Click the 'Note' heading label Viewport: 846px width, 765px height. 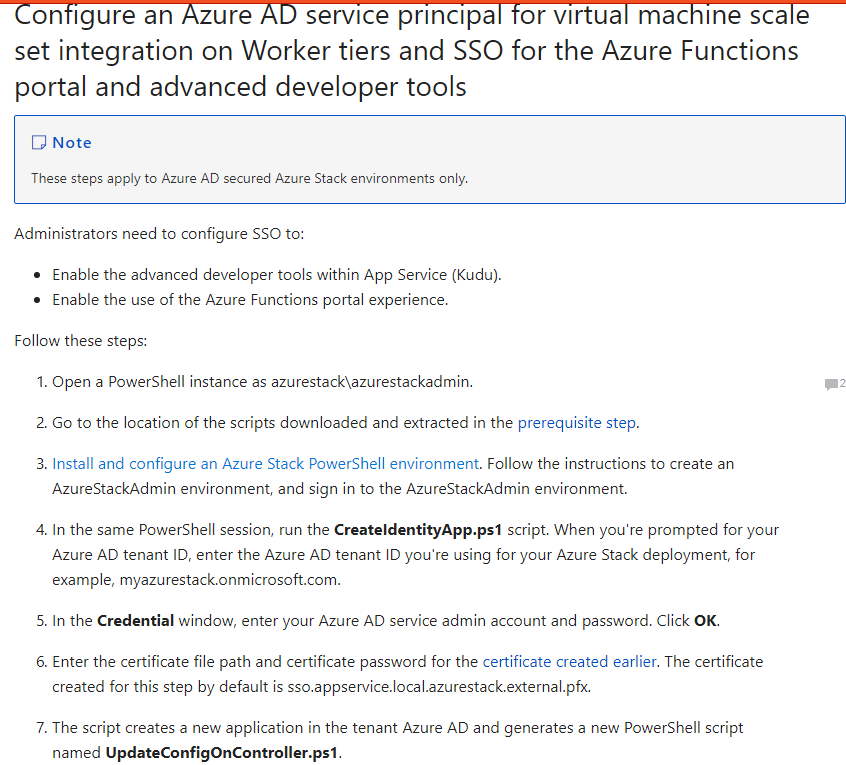point(72,143)
